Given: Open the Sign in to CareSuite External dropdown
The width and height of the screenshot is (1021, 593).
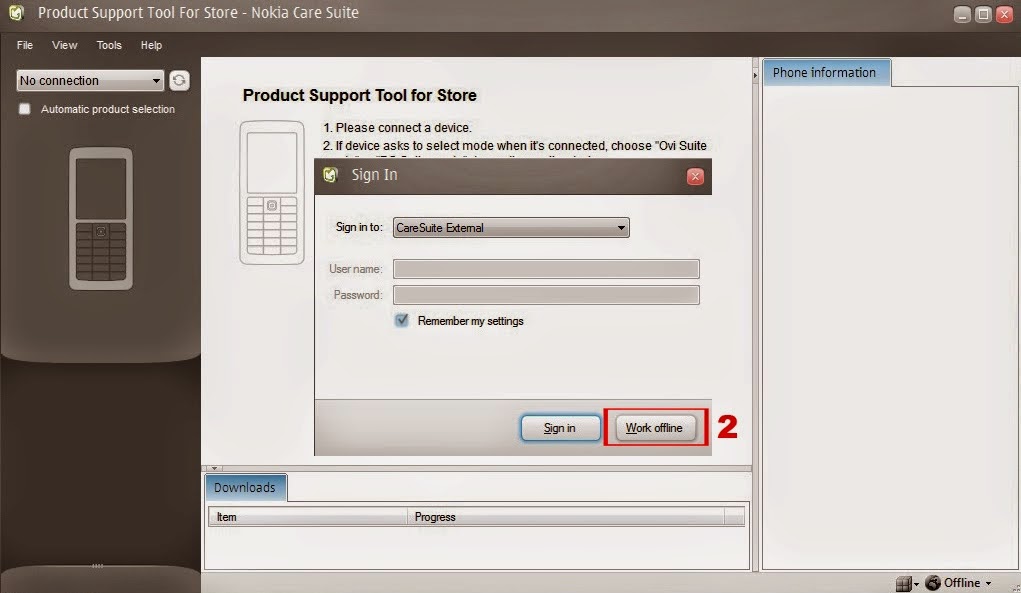Looking at the screenshot, I should point(511,228).
